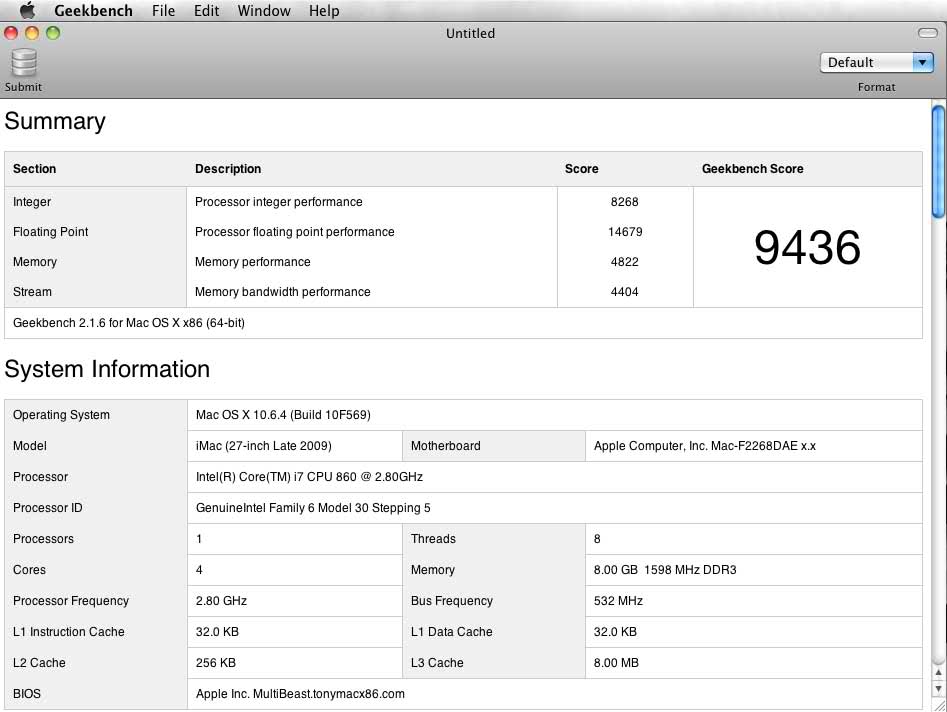Open the Default format dropdown
Viewport: 947px width, 712px height.
pos(876,62)
